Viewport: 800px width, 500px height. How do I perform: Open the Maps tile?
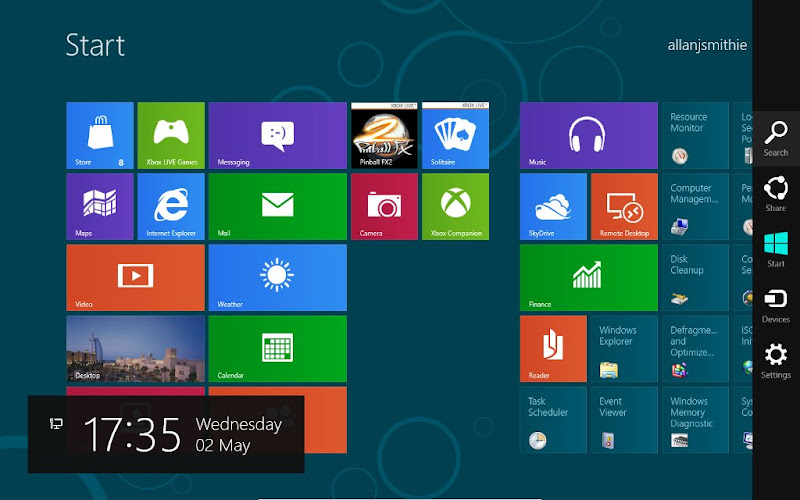(x=100, y=206)
